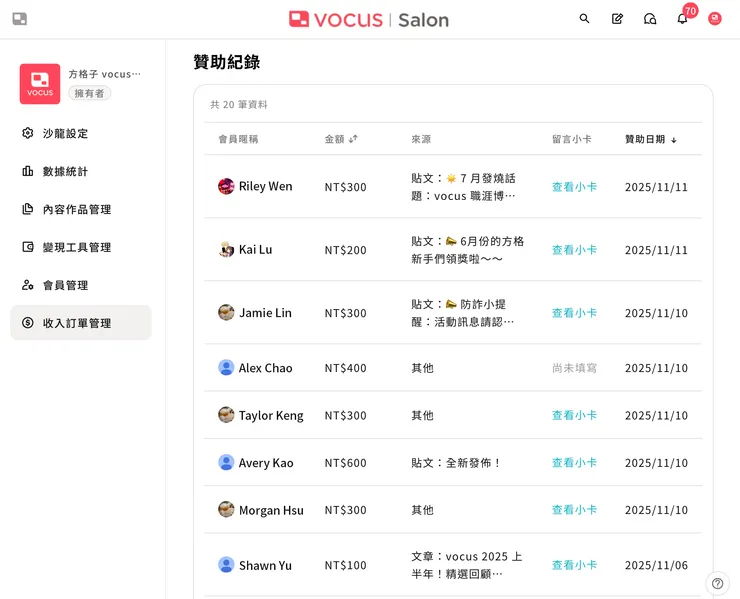
Task: Click the 留言小卡 column header
Action: point(572,139)
